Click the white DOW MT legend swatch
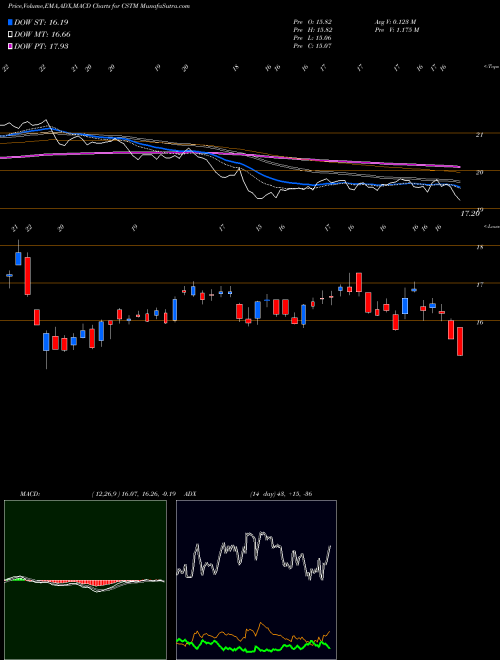Image resolution: width=500 pixels, height=660 pixels. coord(10,34)
